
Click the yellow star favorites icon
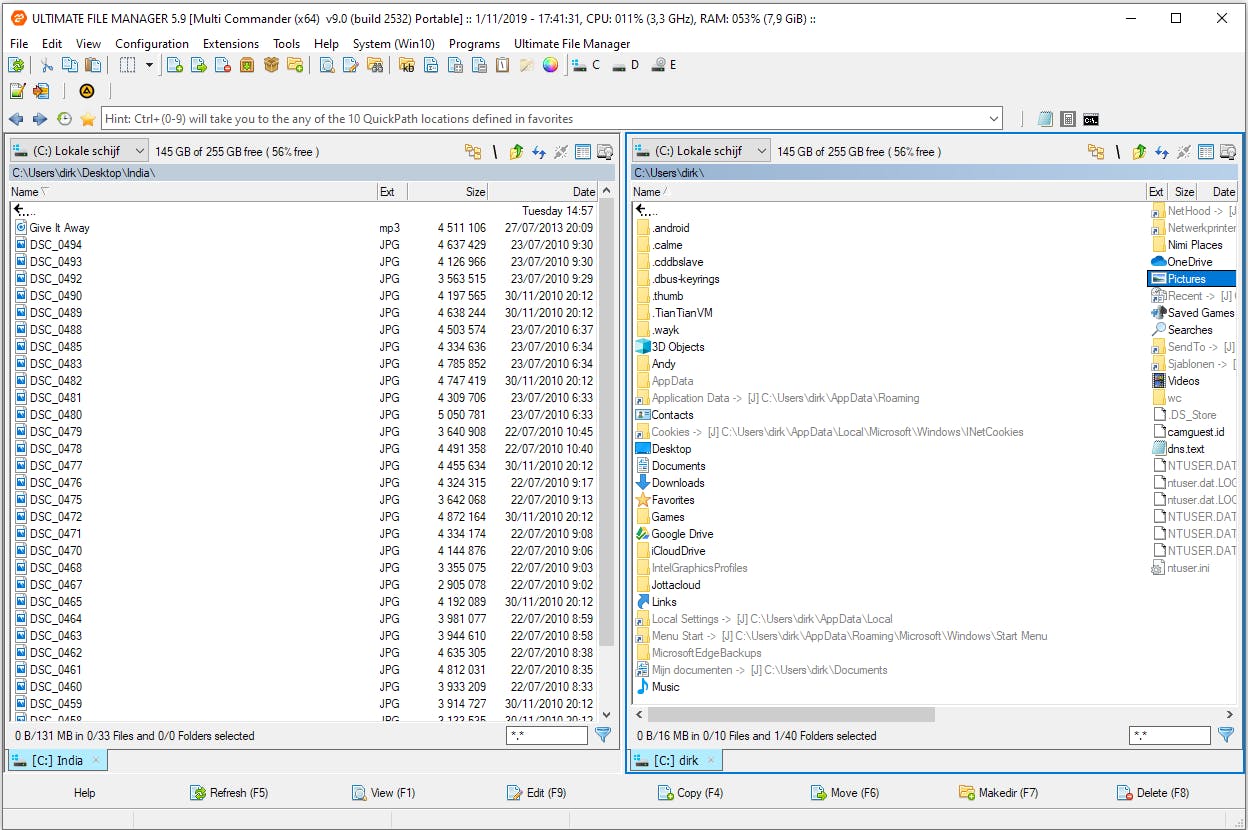point(88,119)
